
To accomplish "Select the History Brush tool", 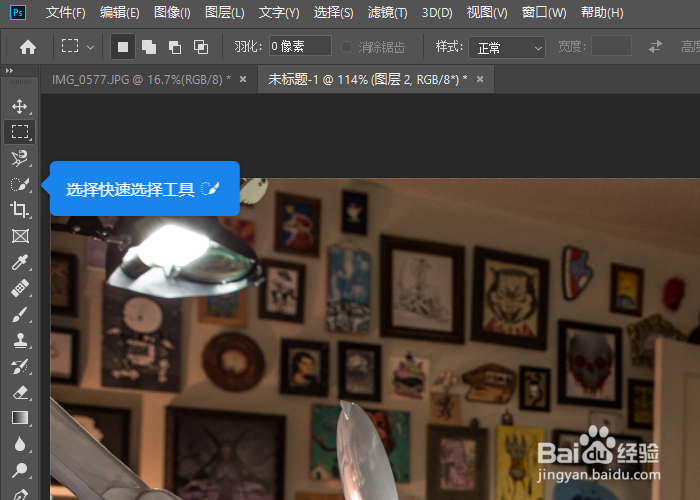I will click(x=20, y=367).
